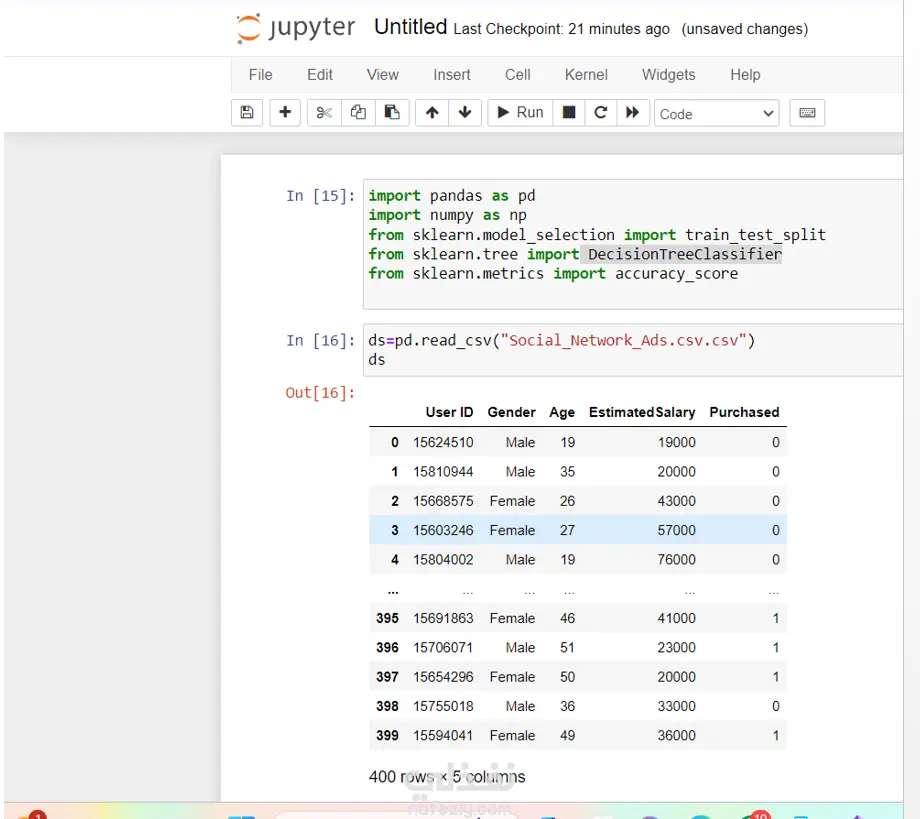Click the Untitled notebook name to rename
The height and width of the screenshot is (819, 920).
click(410, 28)
